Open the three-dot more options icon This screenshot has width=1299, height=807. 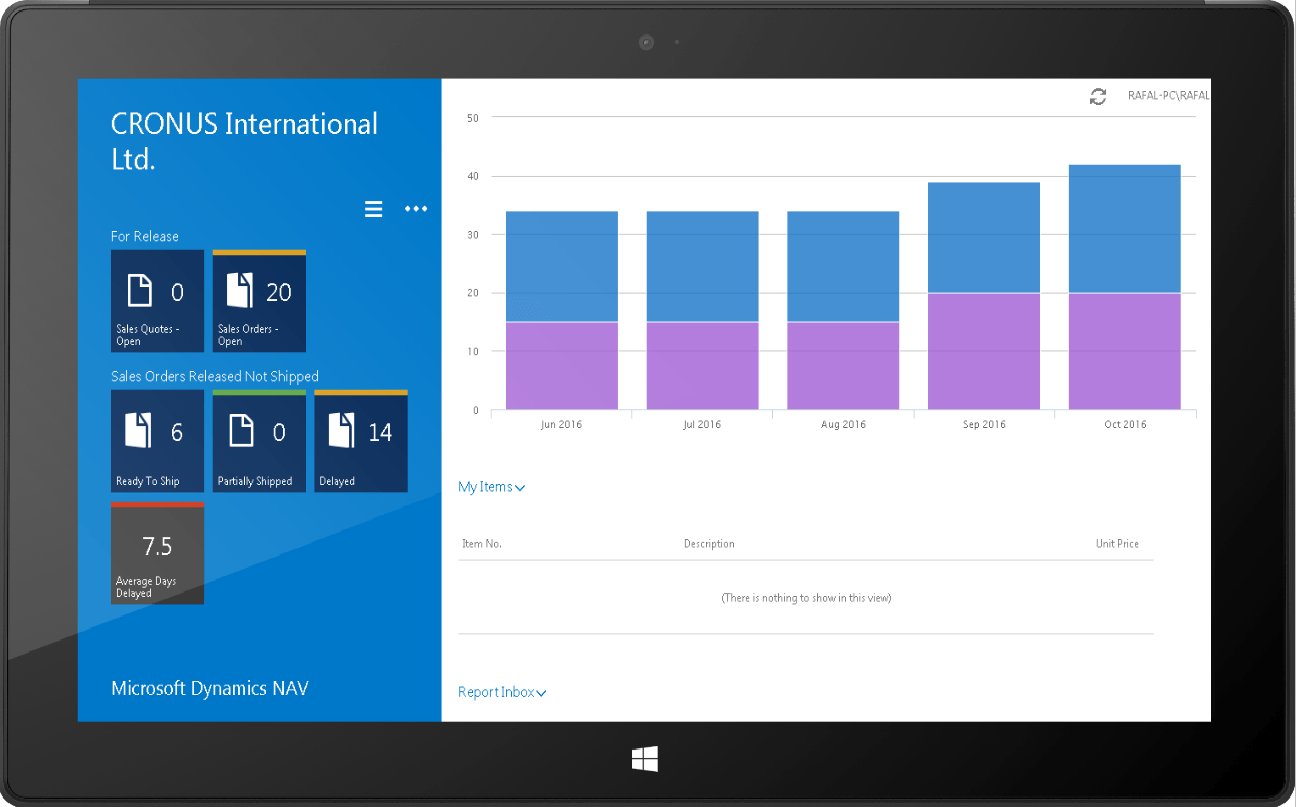(416, 209)
